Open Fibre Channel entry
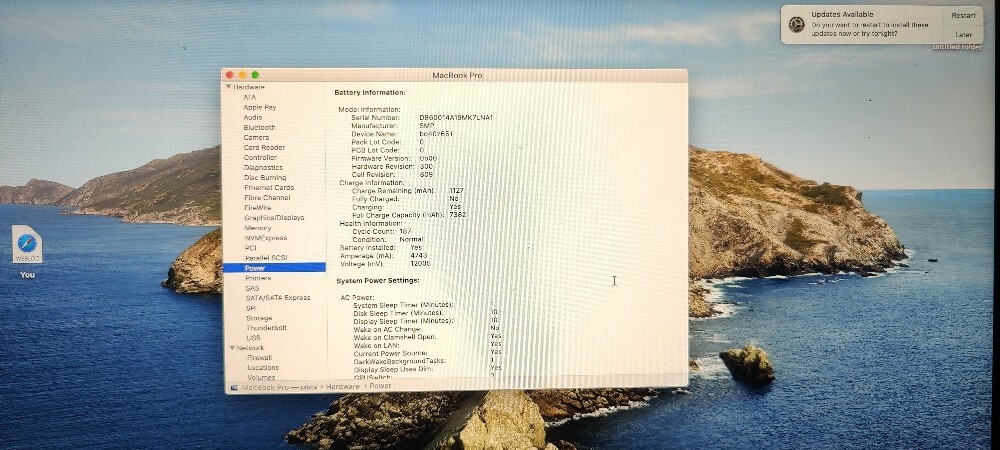The height and width of the screenshot is (450, 1000). [x=267, y=198]
